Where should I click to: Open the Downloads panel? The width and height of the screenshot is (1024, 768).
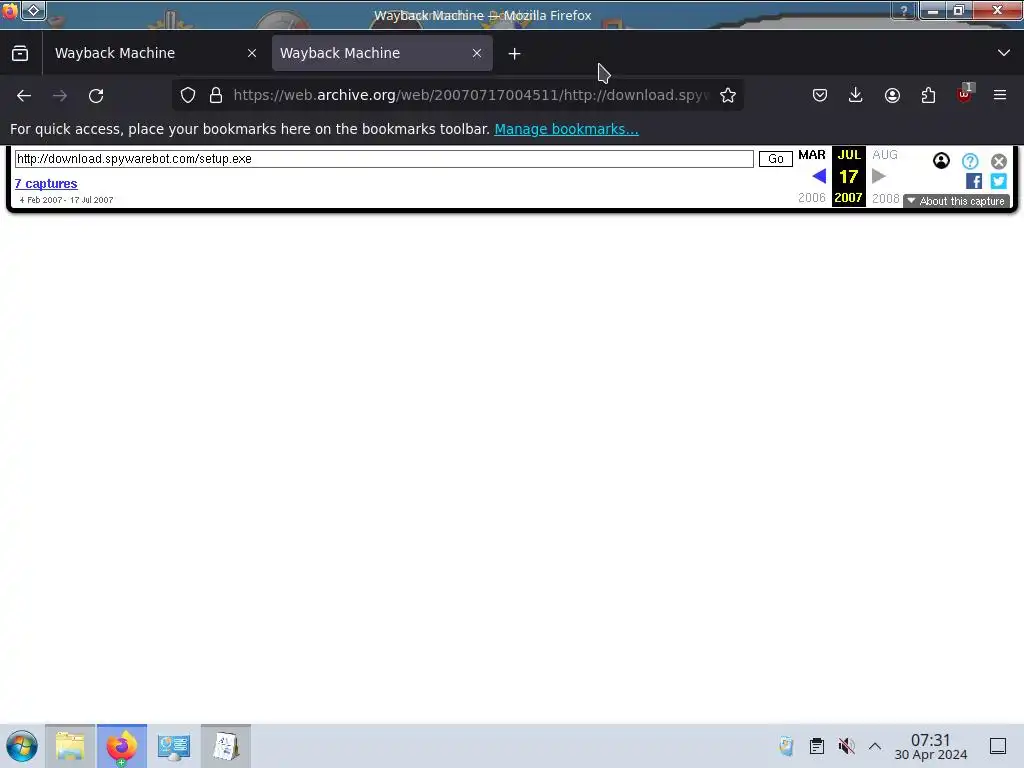856,95
